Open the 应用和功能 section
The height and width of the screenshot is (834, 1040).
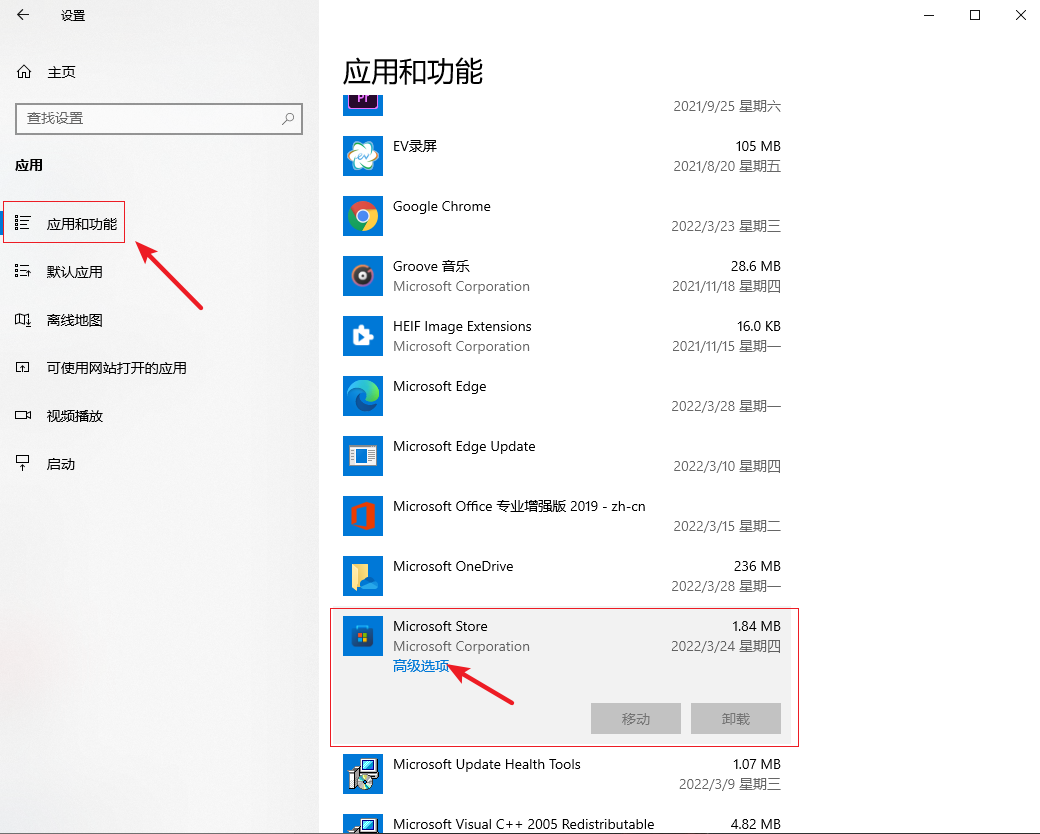[81, 224]
